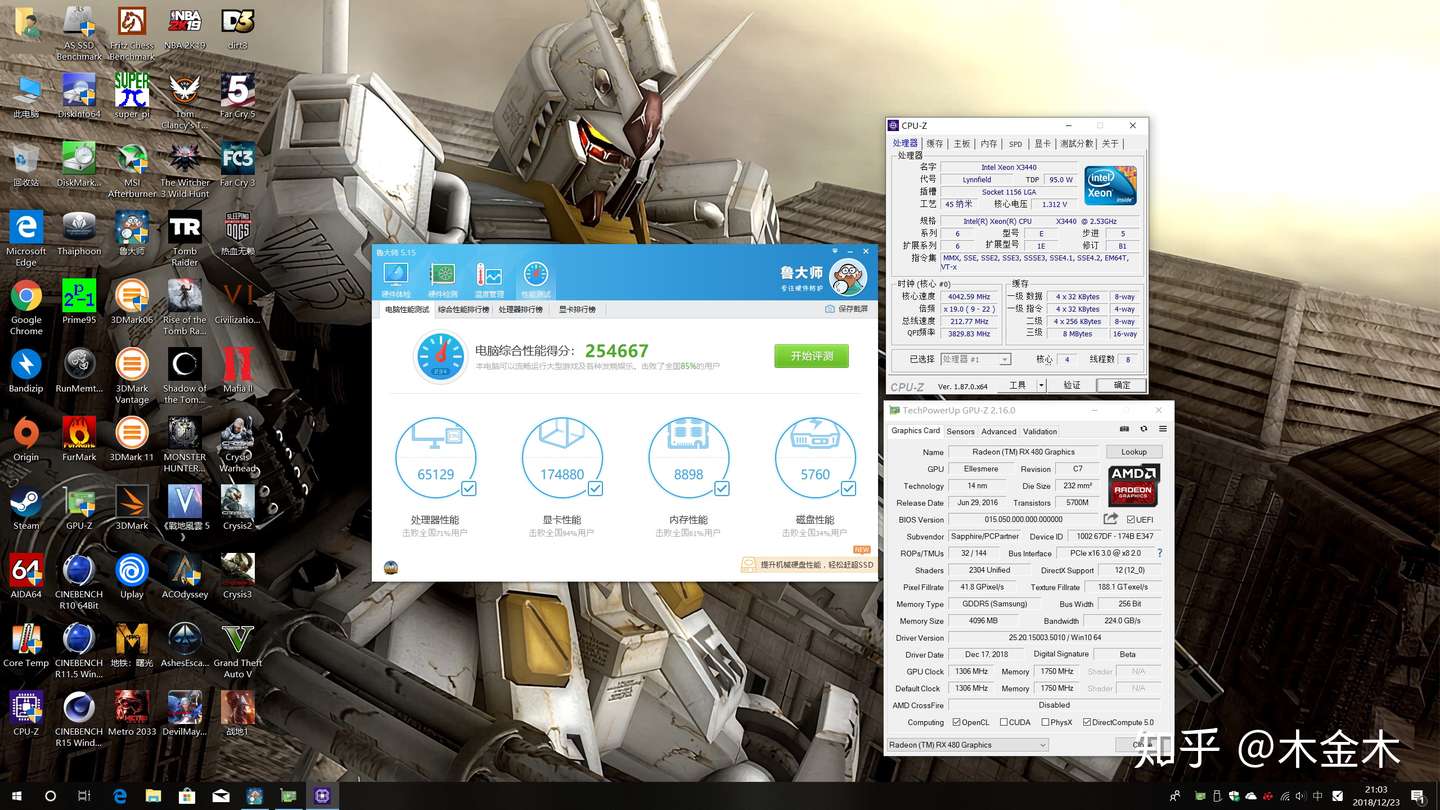The height and width of the screenshot is (810, 1440).
Task: Open the 测试分数 tab in CPU-Z
Action: (1077, 144)
